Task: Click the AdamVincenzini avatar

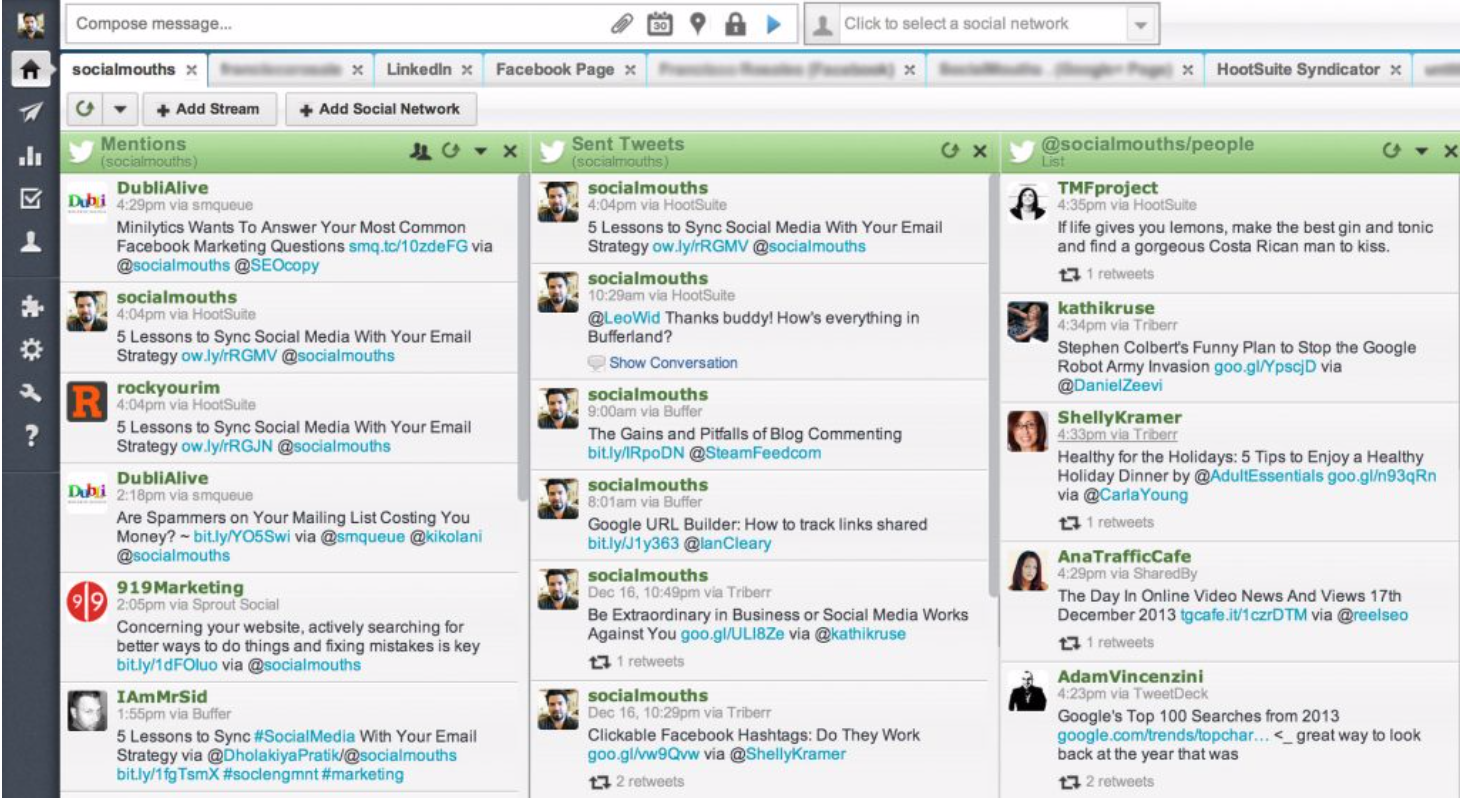Action: point(1027,690)
